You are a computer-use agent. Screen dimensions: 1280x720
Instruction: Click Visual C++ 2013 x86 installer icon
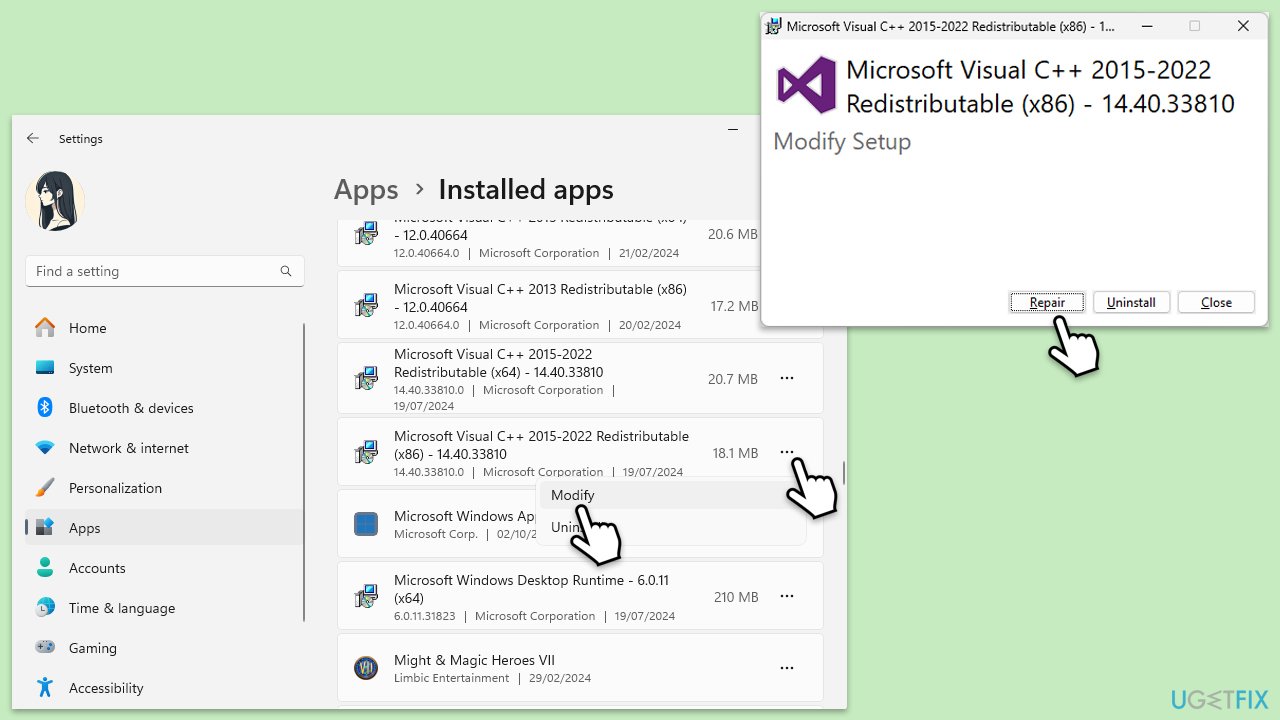tap(366, 306)
